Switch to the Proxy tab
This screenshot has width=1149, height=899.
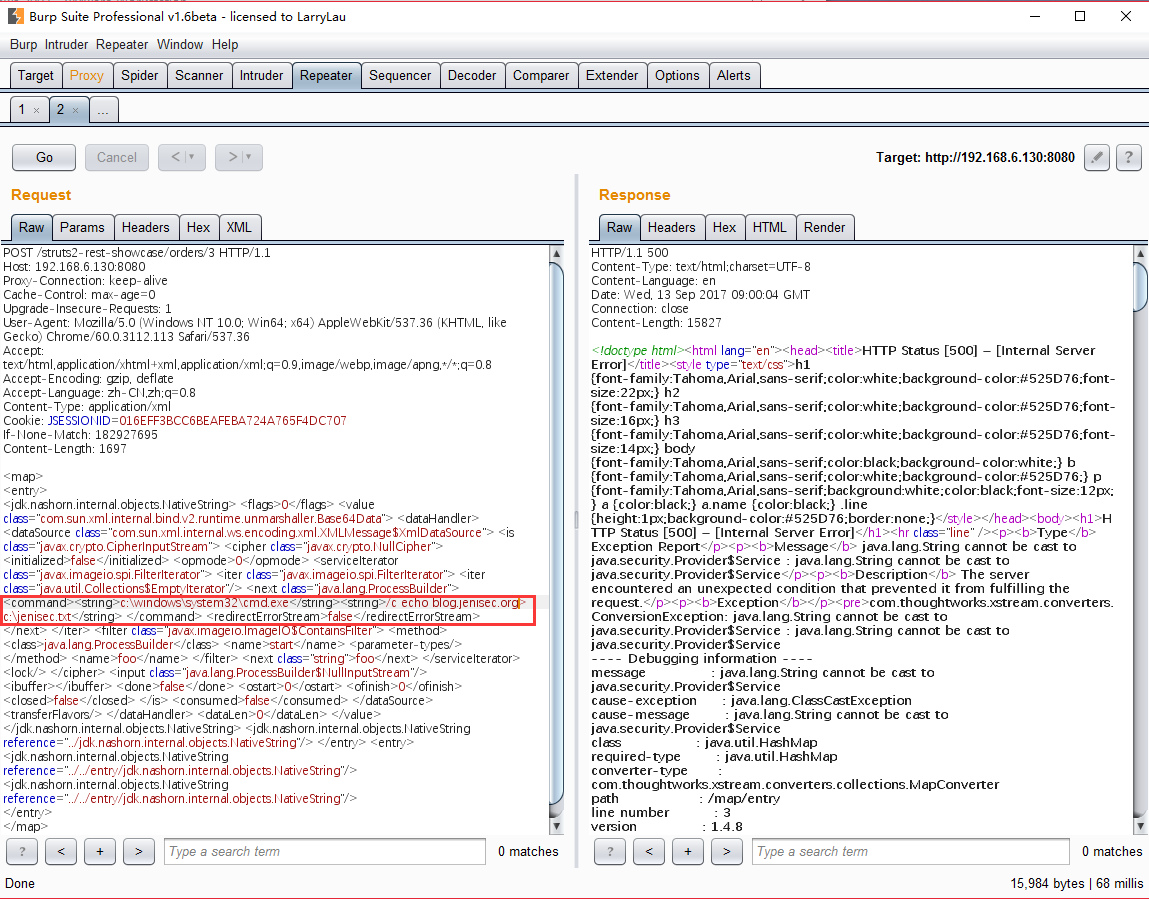click(86, 75)
